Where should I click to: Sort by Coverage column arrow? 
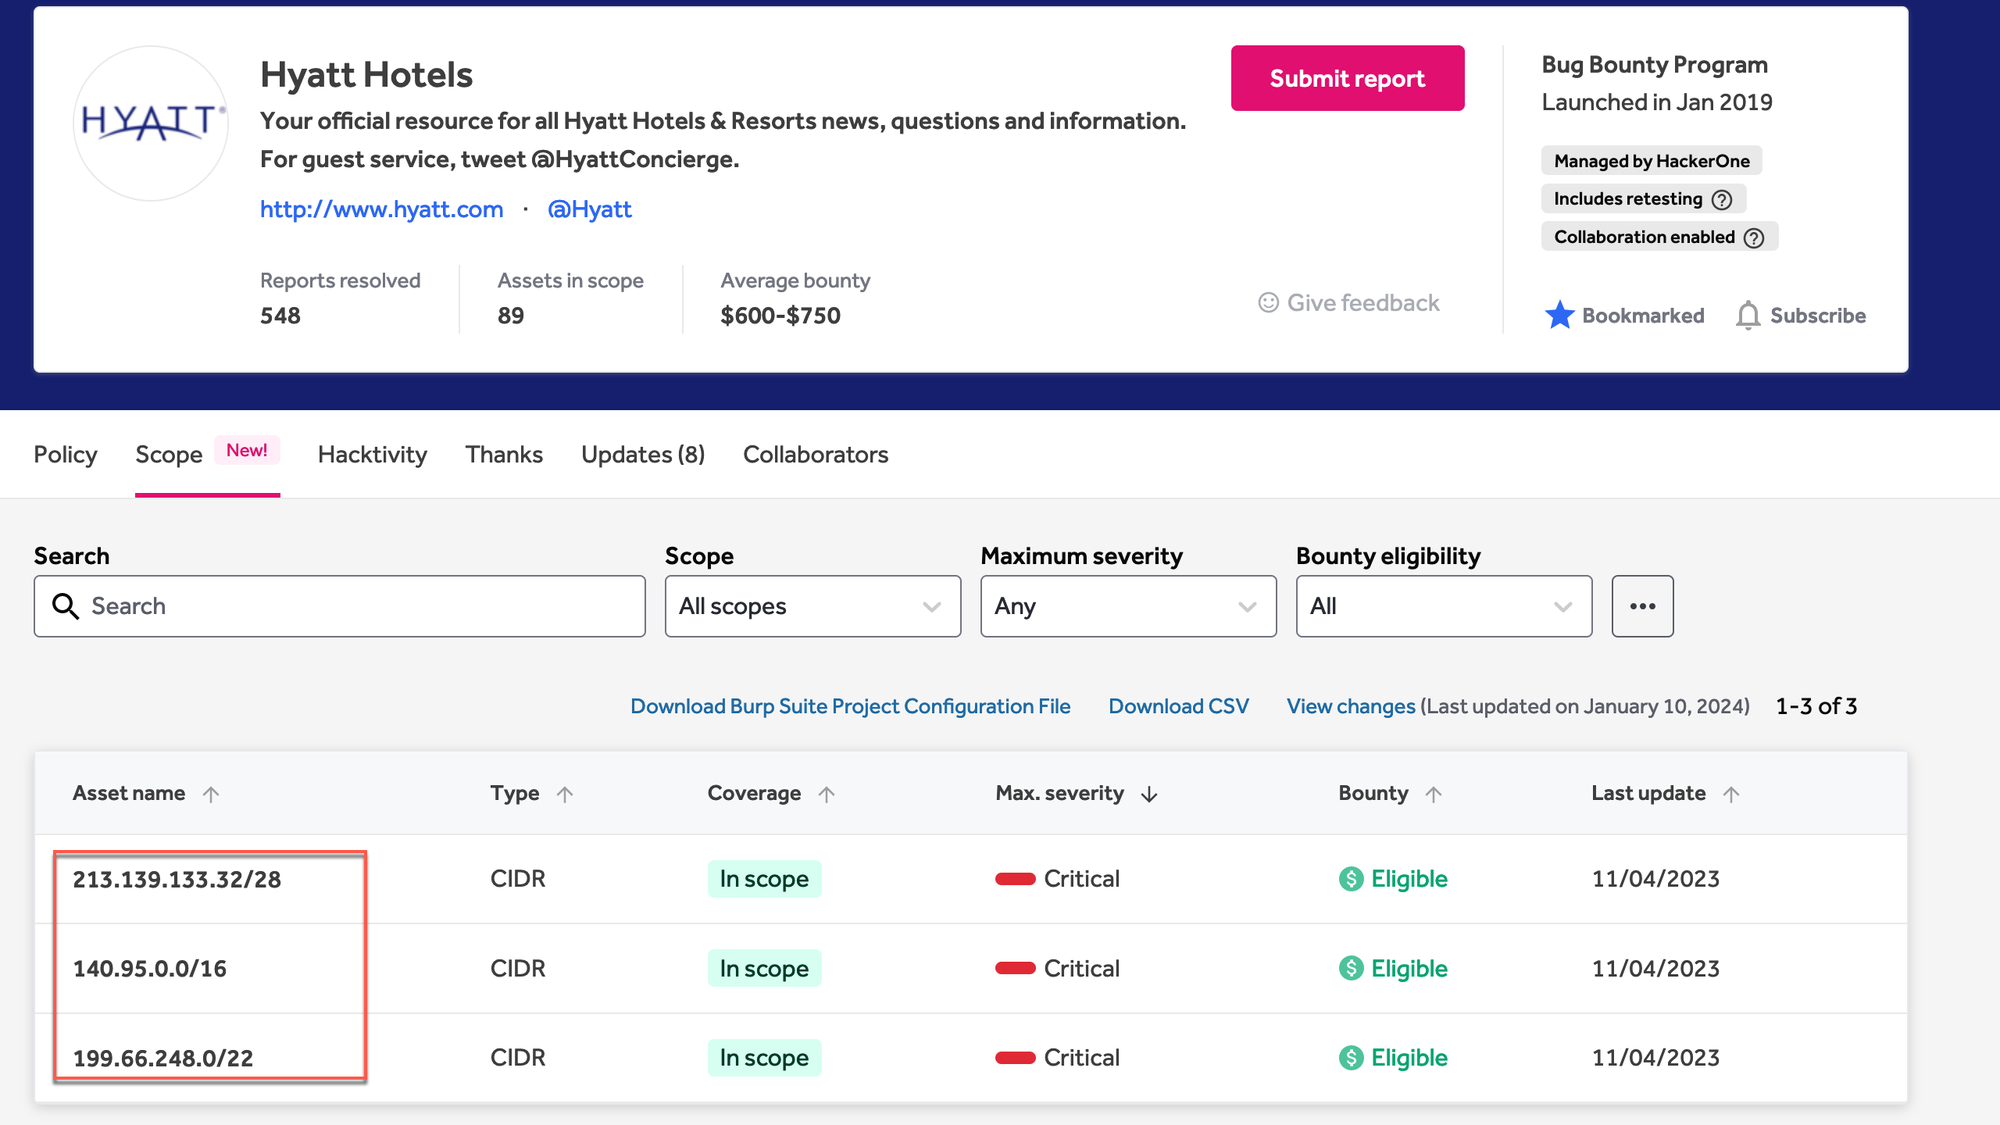click(x=826, y=794)
